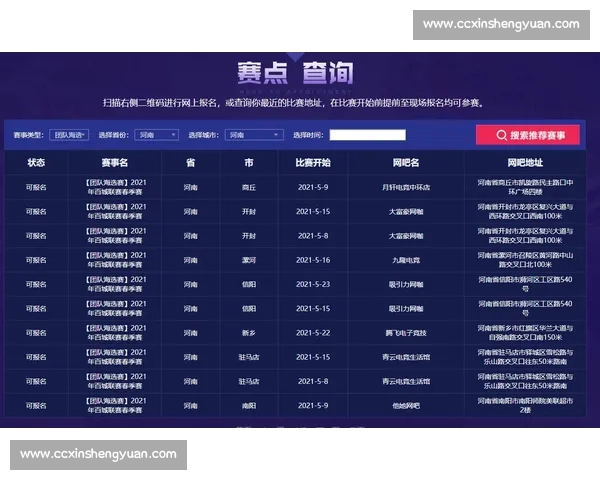Click the 状态 column header
Screen dimensions: 600x480
point(36,163)
